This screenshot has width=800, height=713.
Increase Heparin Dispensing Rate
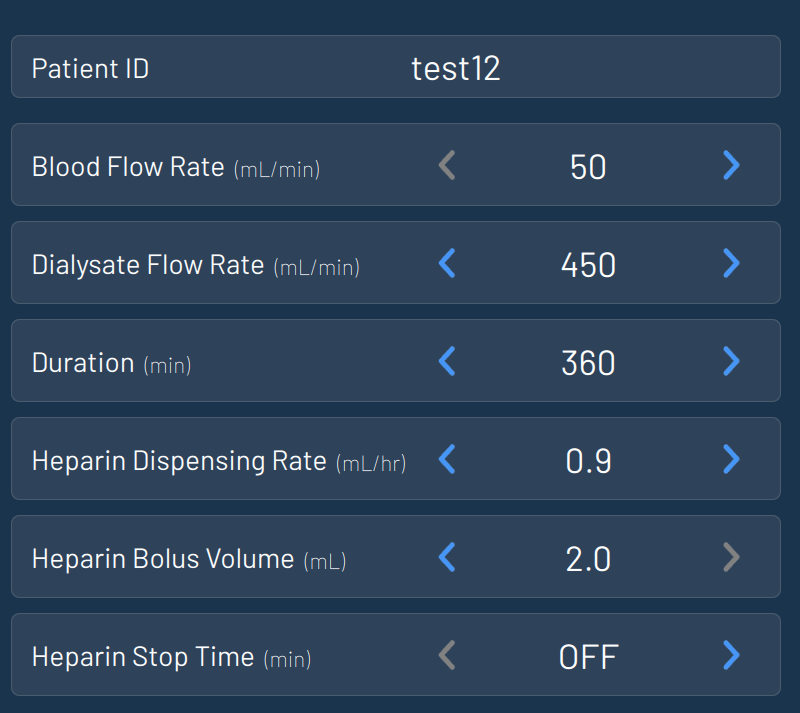(x=731, y=459)
